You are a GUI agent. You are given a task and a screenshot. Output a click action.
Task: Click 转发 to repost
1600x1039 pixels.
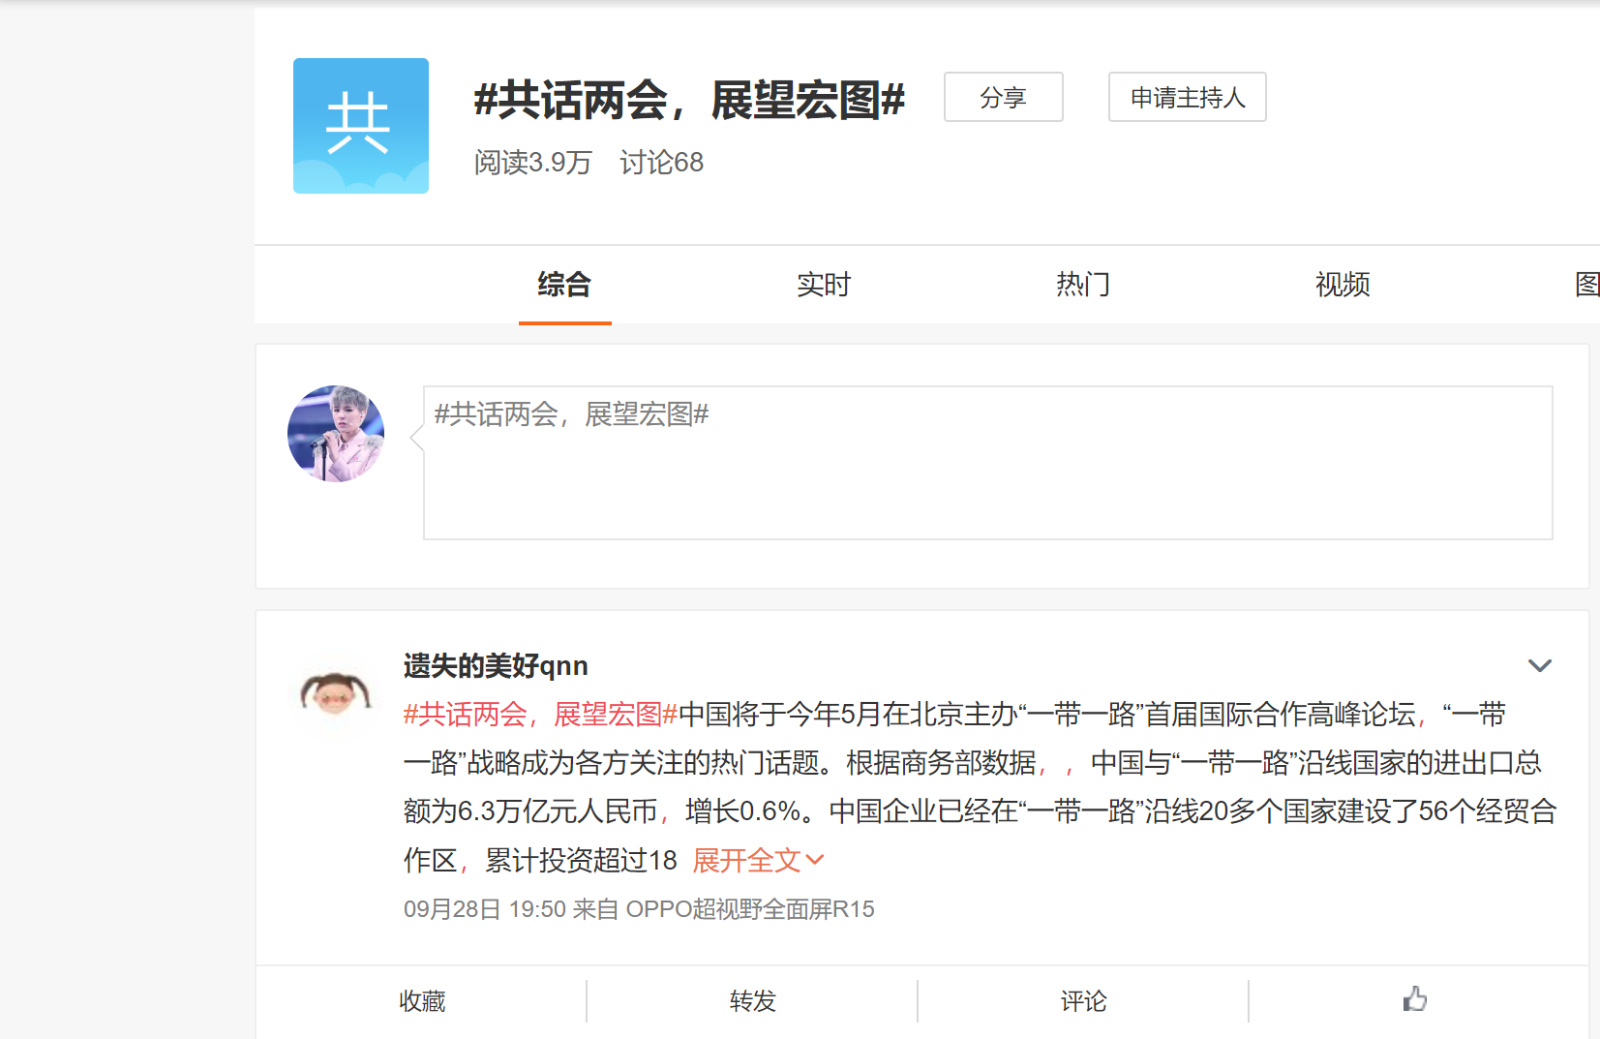[752, 1001]
